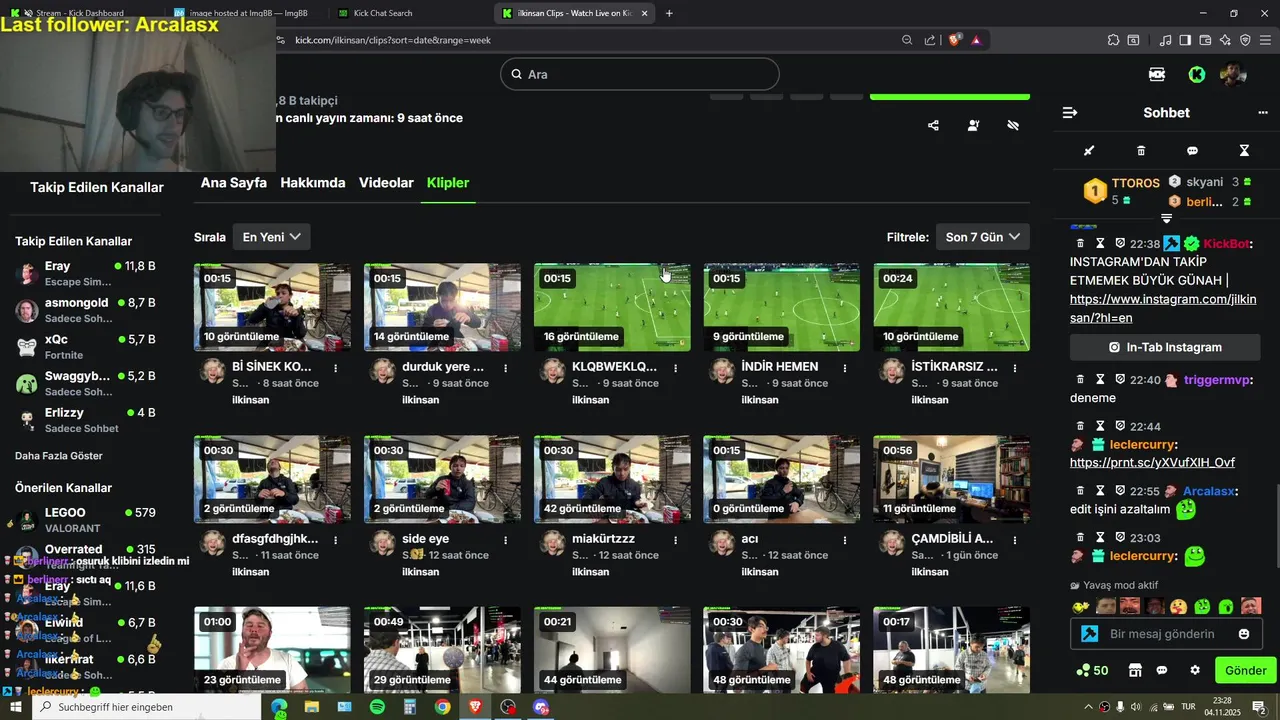The image size is (1280, 720).
Task: Open the Discord icon in taskbar
Action: (541, 707)
